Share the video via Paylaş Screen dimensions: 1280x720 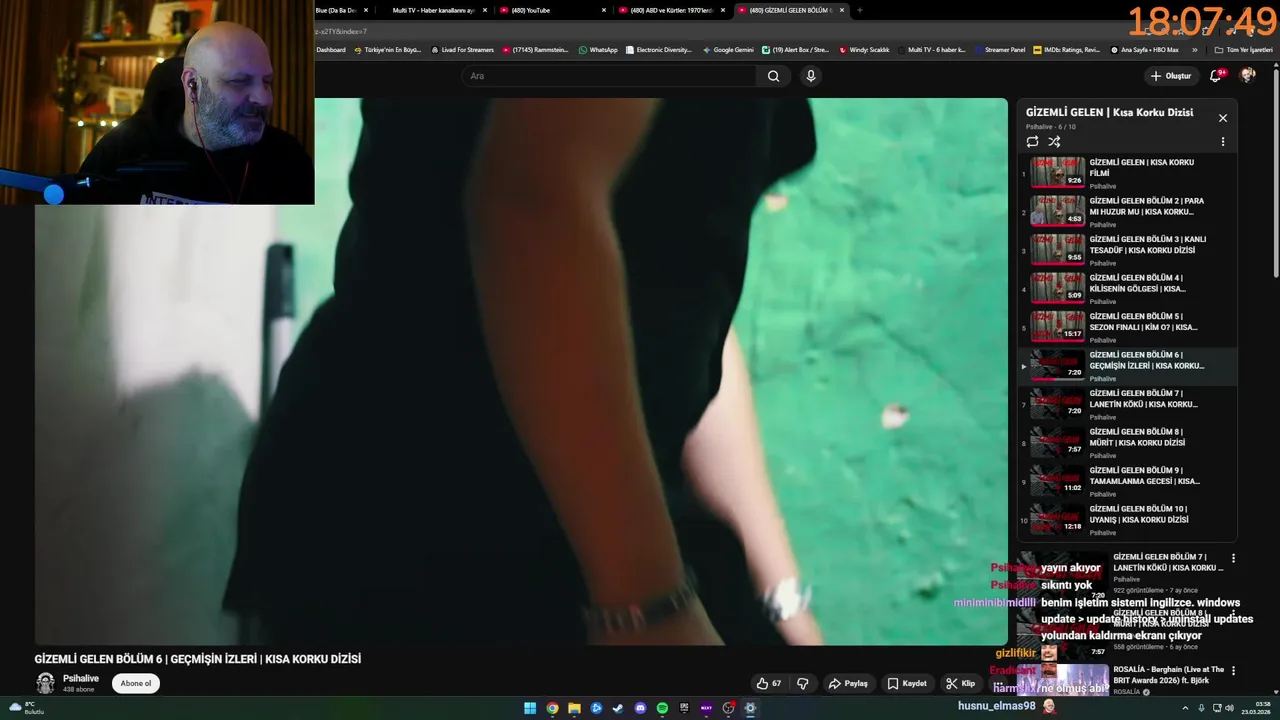pos(848,684)
